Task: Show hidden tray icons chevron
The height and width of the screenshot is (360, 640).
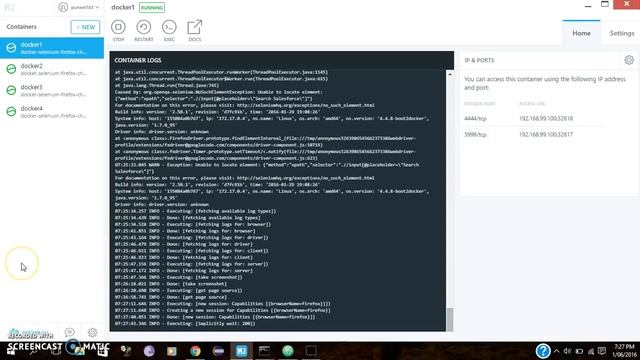Action: (x=556, y=351)
